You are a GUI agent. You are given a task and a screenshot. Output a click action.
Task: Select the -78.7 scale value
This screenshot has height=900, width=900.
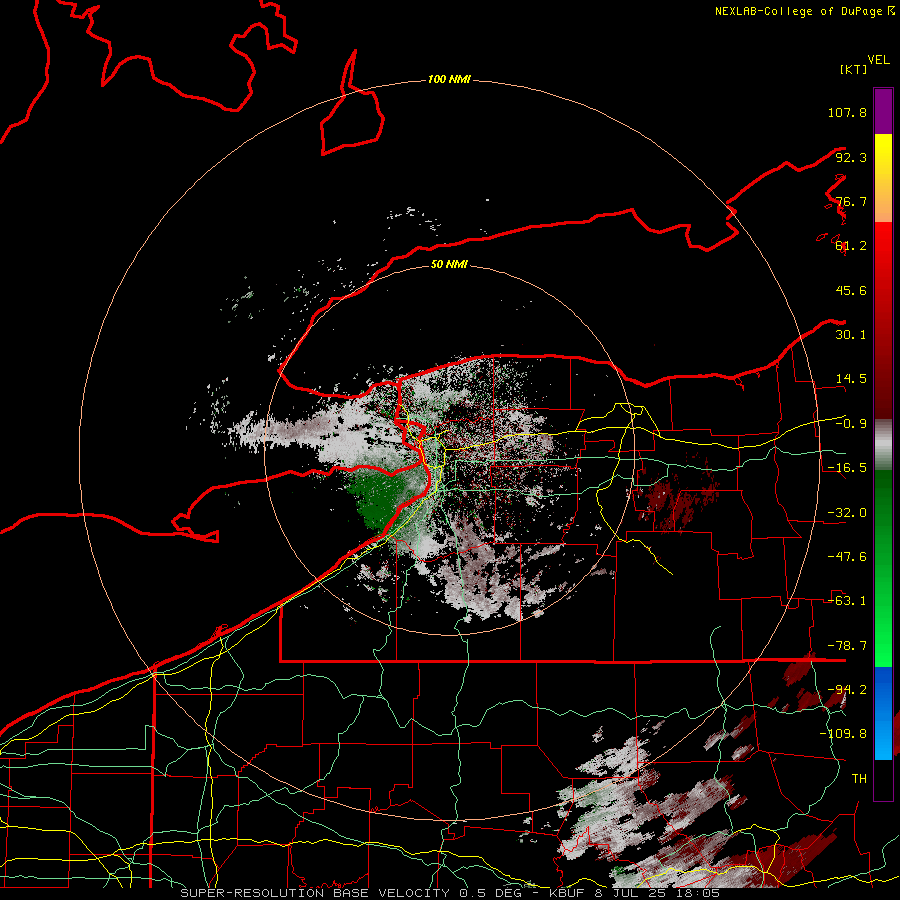coord(847,646)
